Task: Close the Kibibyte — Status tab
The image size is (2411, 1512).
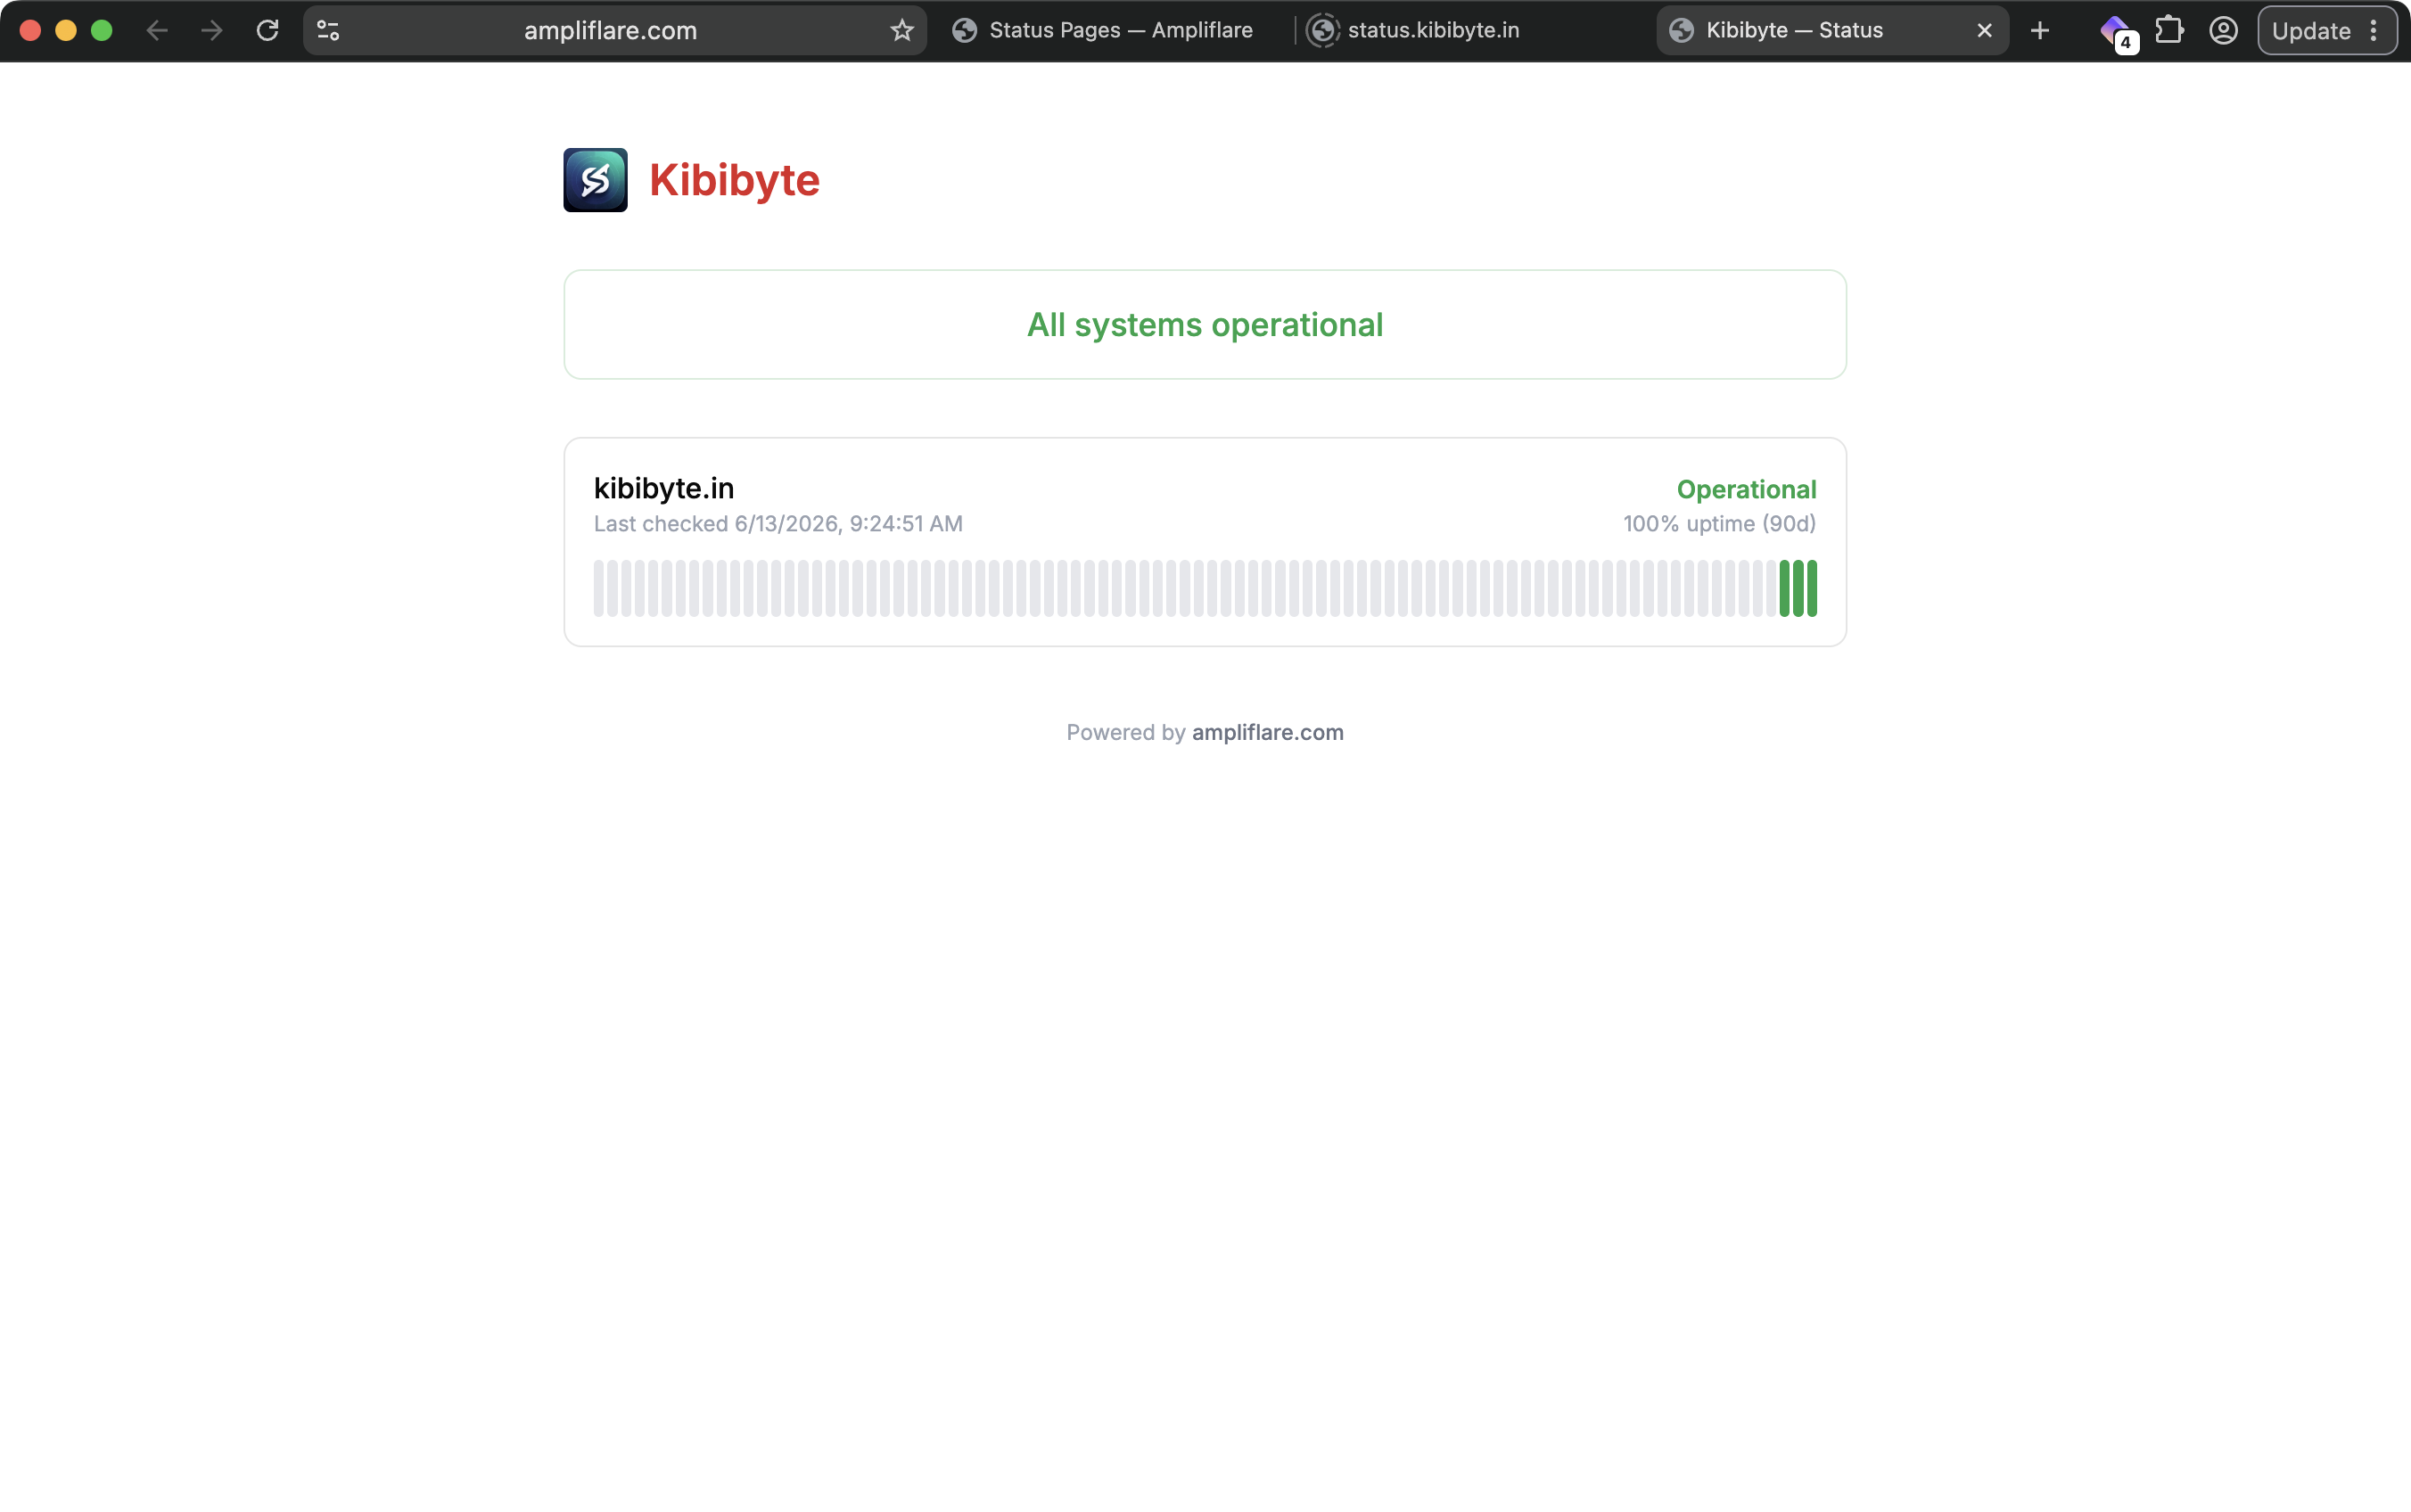Action: [x=1985, y=30]
